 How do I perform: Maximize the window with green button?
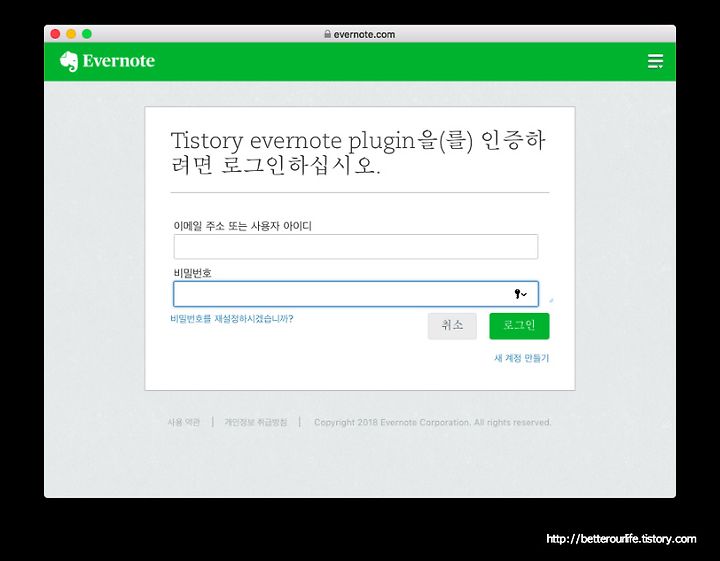point(87,34)
